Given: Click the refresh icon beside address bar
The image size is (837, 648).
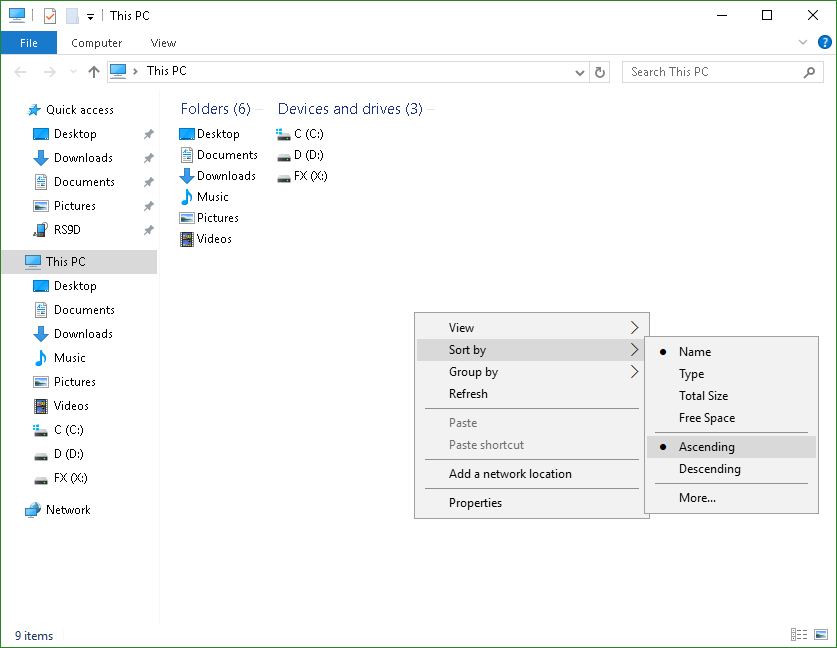Looking at the screenshot, I should pyautogui.click(x=600, y=72).
